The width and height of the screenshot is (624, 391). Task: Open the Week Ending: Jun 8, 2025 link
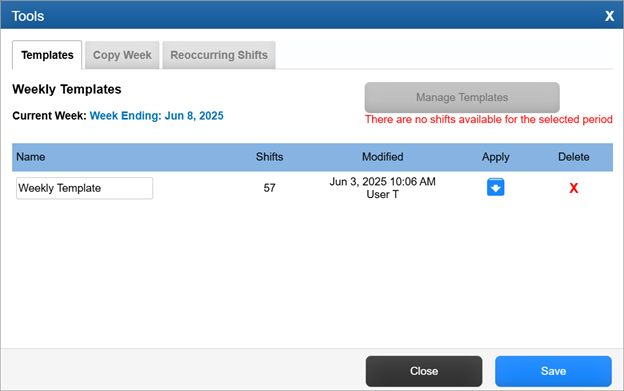point(156,116)
